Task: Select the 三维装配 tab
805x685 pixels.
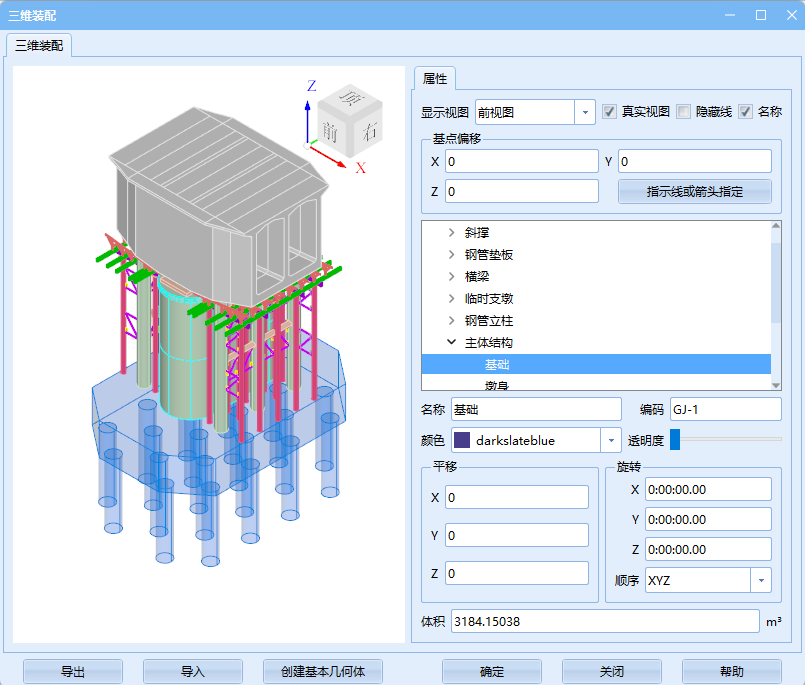Action: pyautogui.click(x=40, y=45)
